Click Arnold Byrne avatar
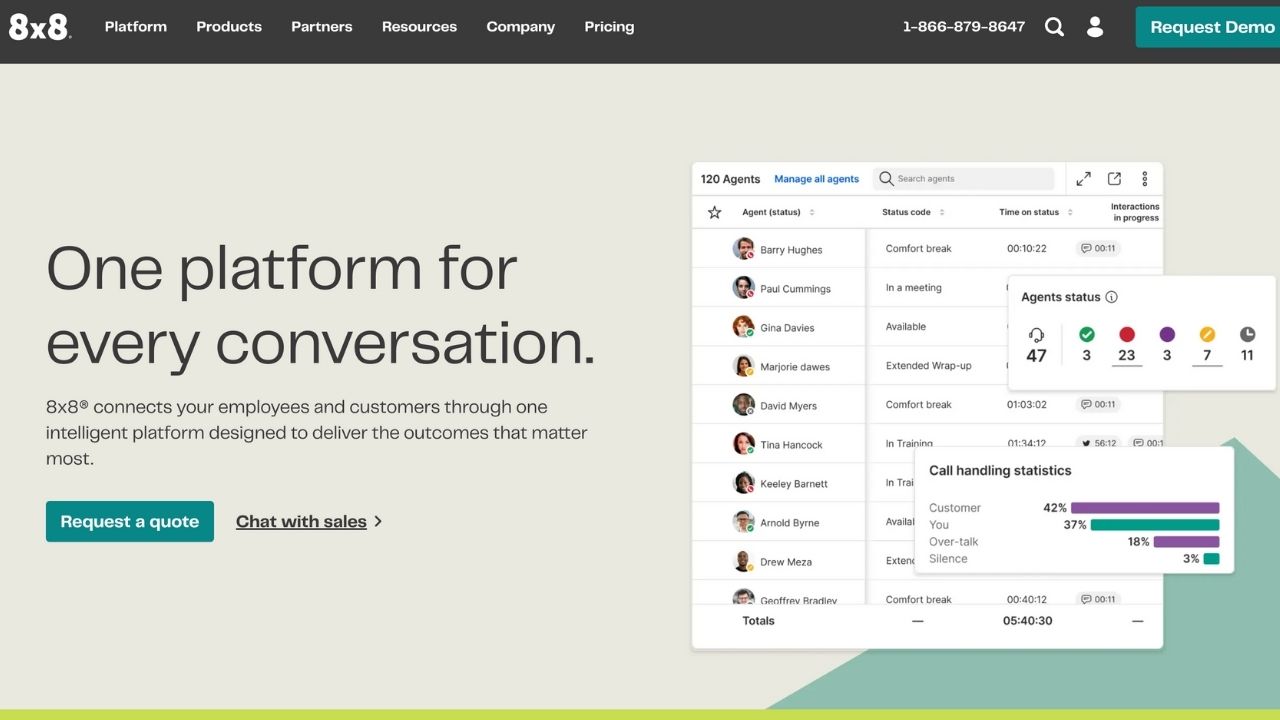The width and height of the screenshot is (1280, 720). [743, 522]
